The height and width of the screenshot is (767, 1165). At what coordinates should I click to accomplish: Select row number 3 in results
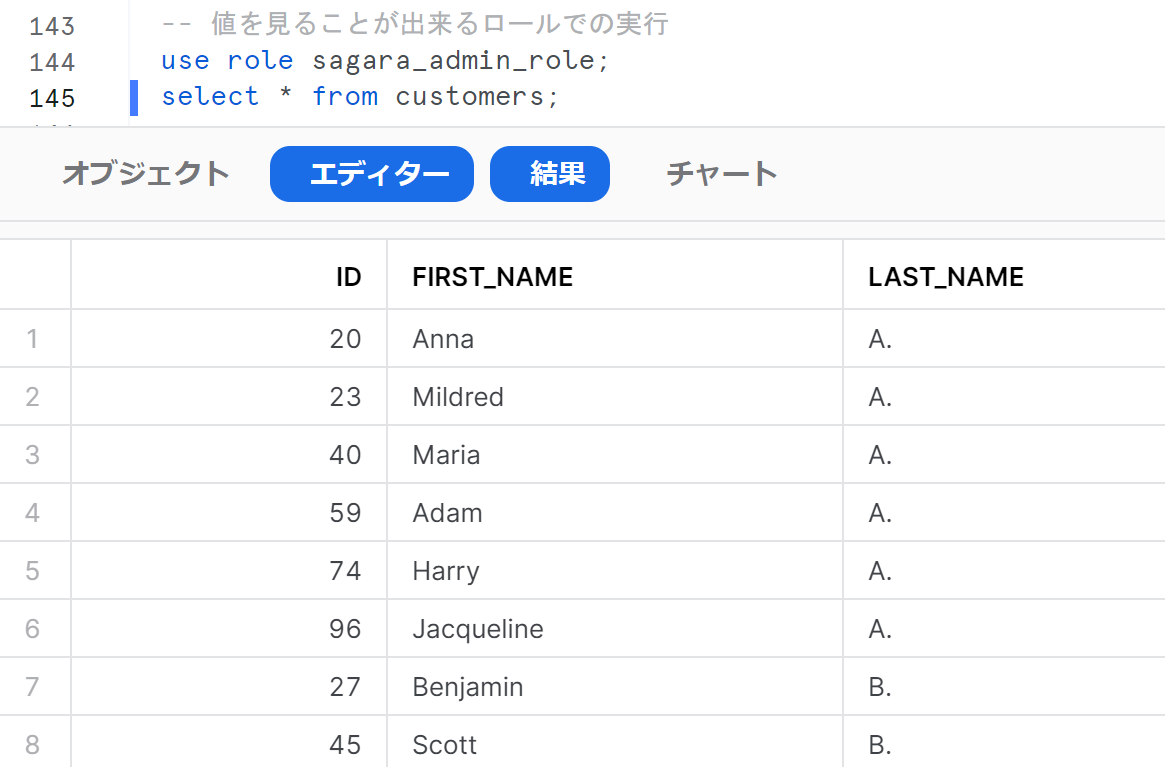coord(35,455)
